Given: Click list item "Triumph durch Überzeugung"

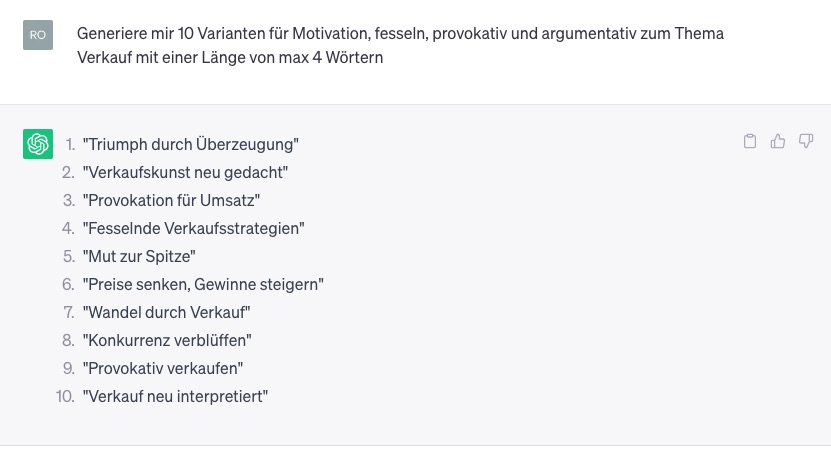Looking at the screenshot, I should pos(191,144).
